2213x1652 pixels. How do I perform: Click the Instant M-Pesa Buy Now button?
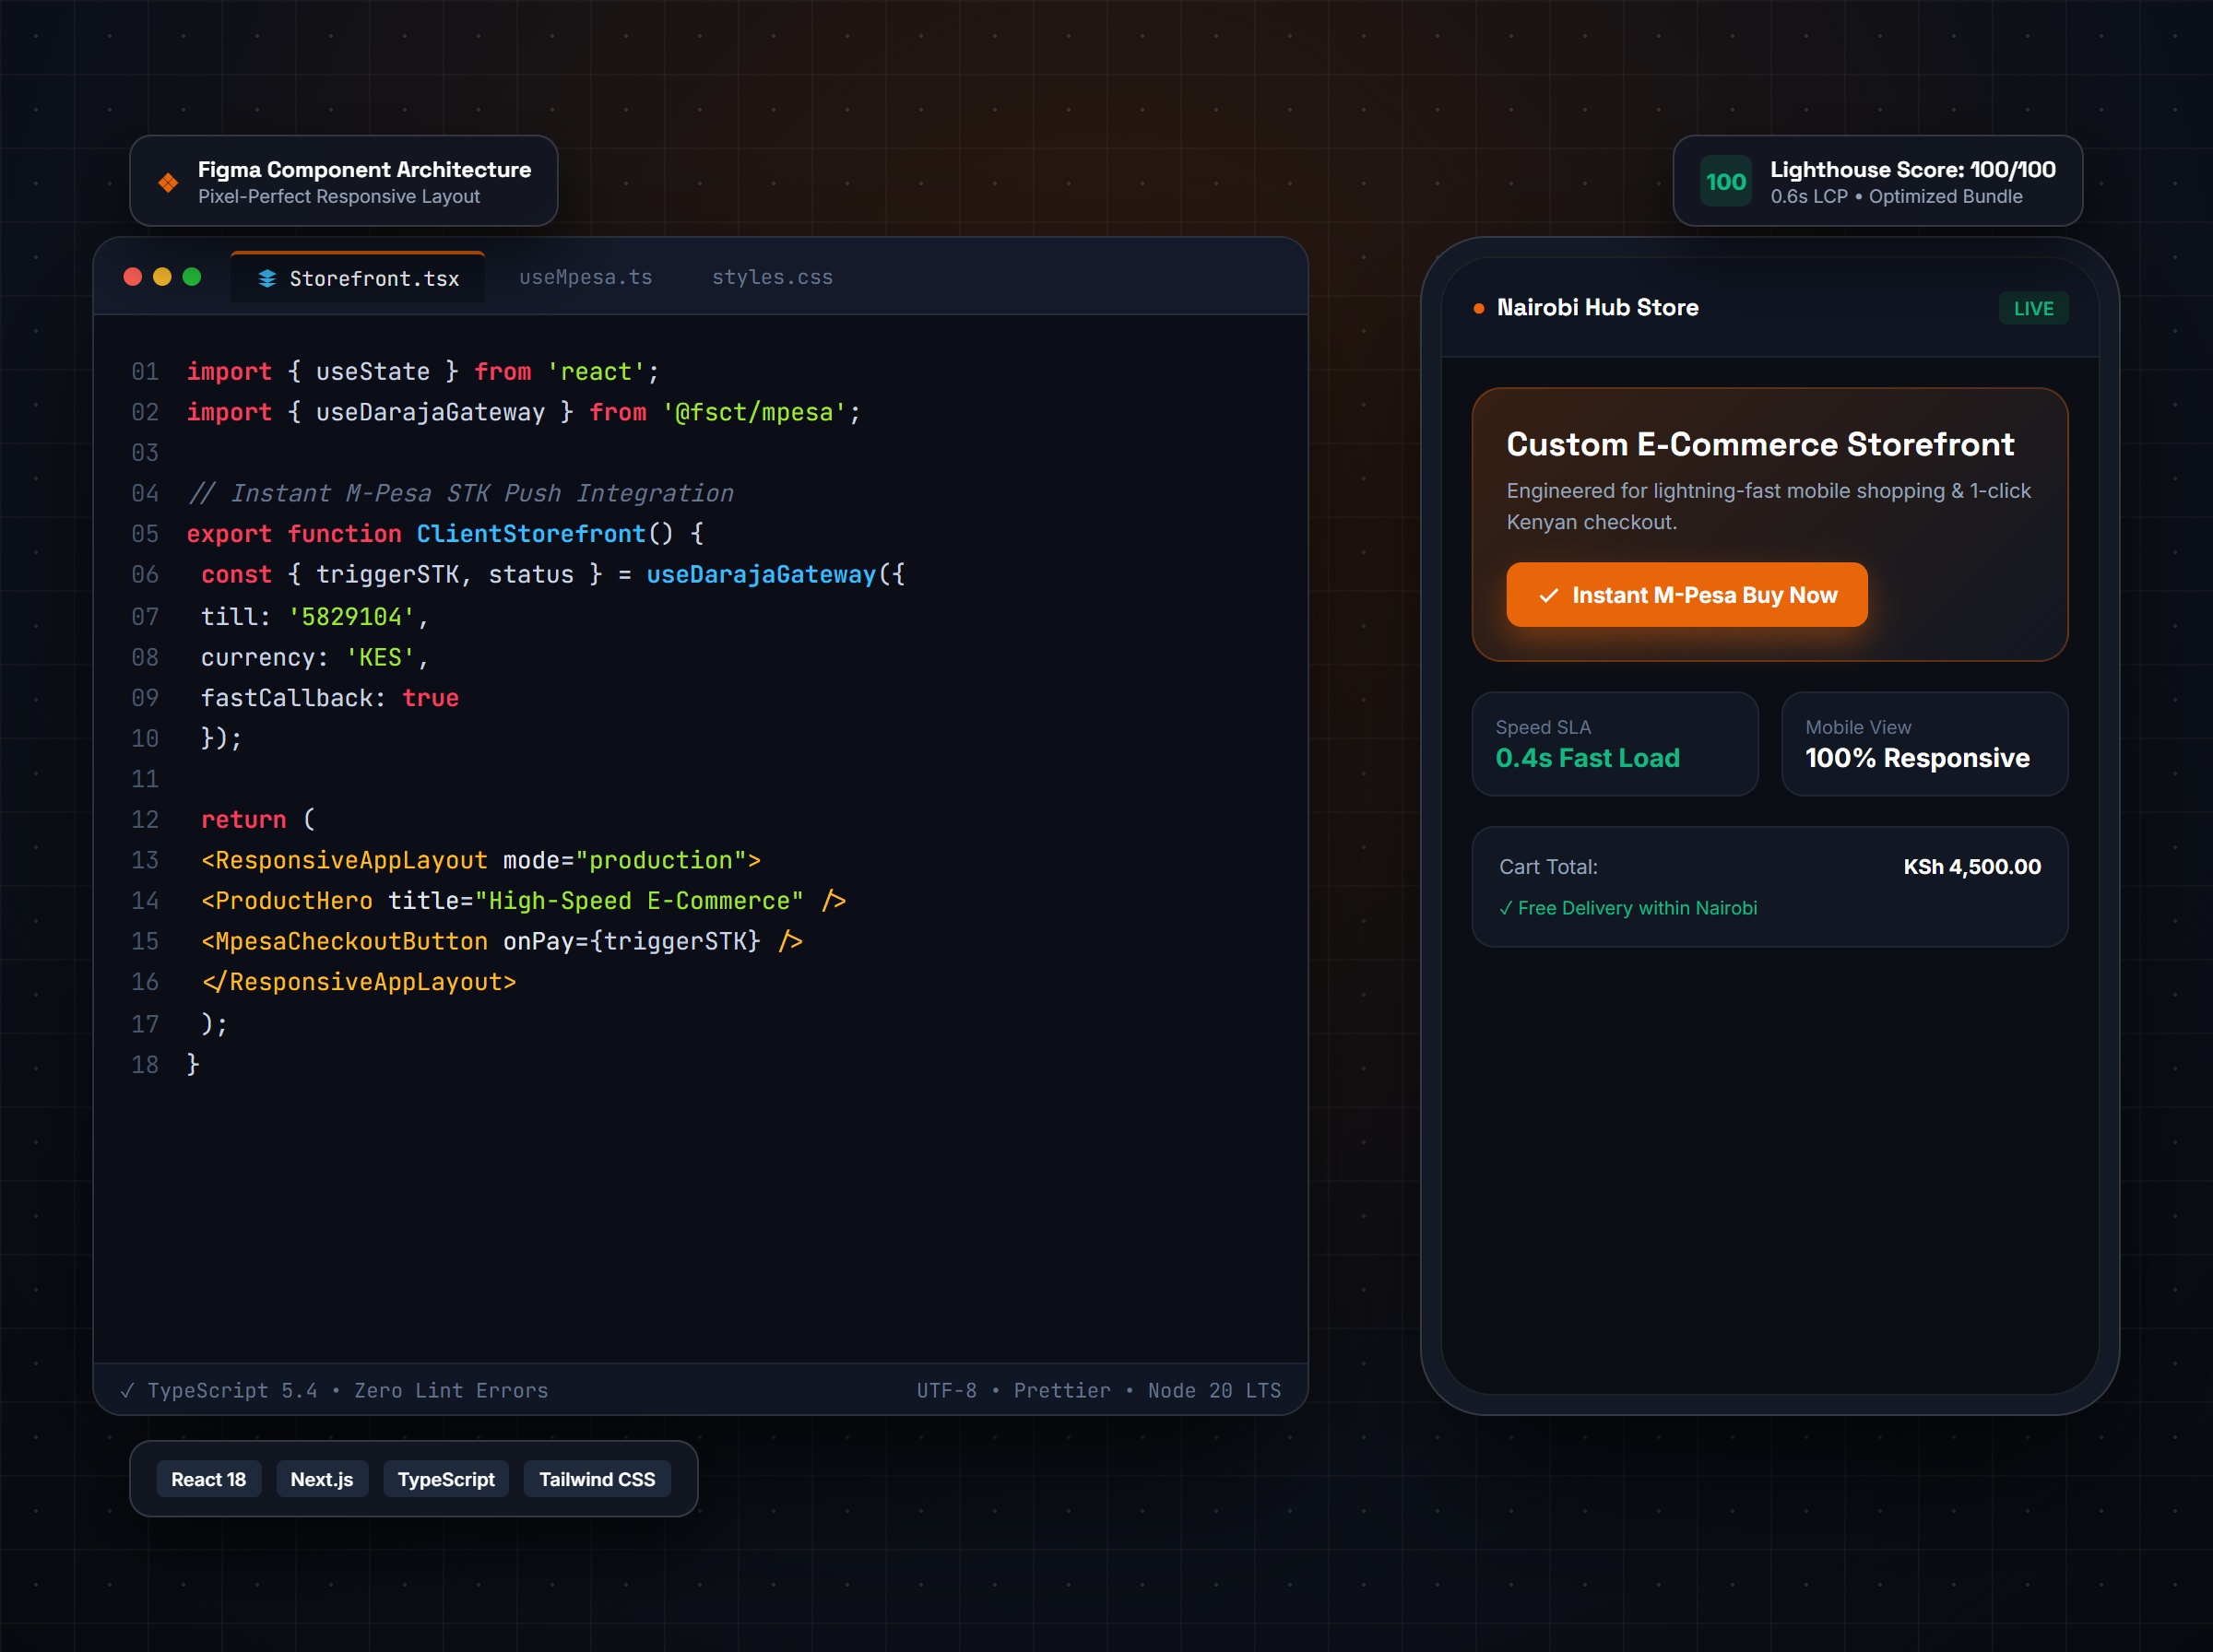point(1687,595)
